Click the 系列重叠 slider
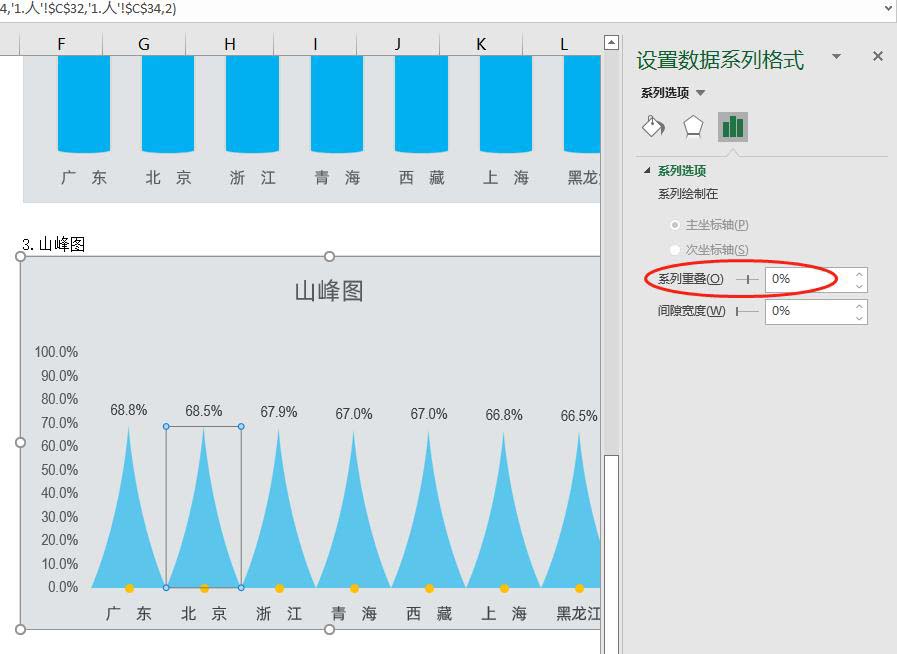Screen dimensions: 897x654 point(746,280)
